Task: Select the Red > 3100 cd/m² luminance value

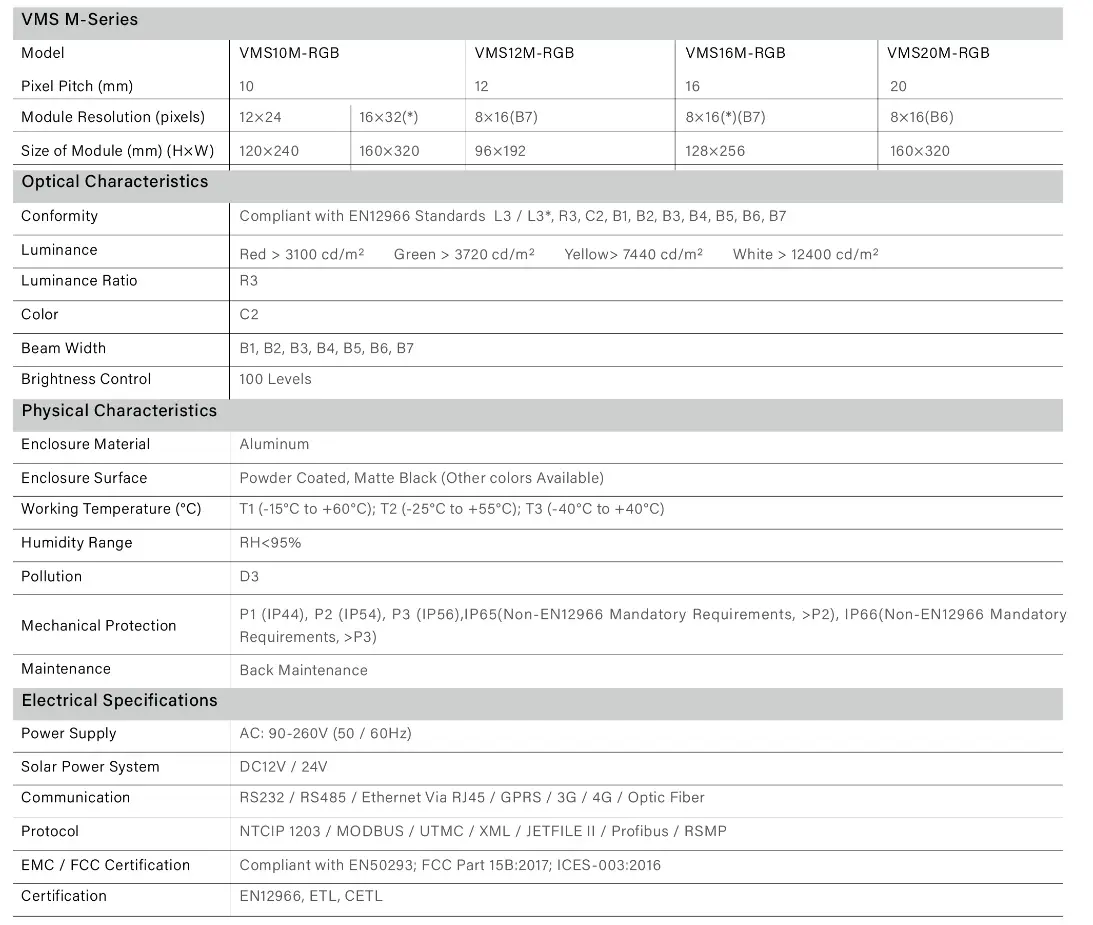Action: coord(301,254)
